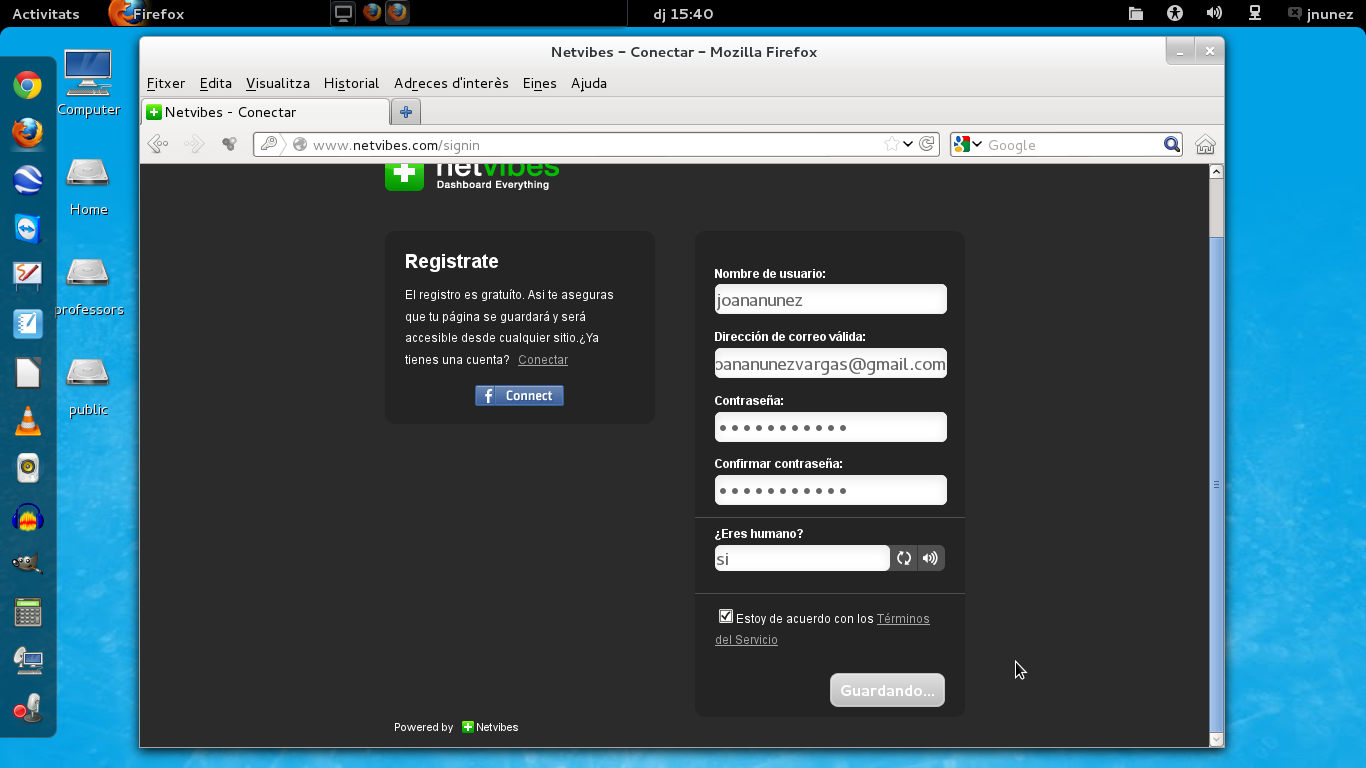Launch Firefox from the dock

point(27,132)
